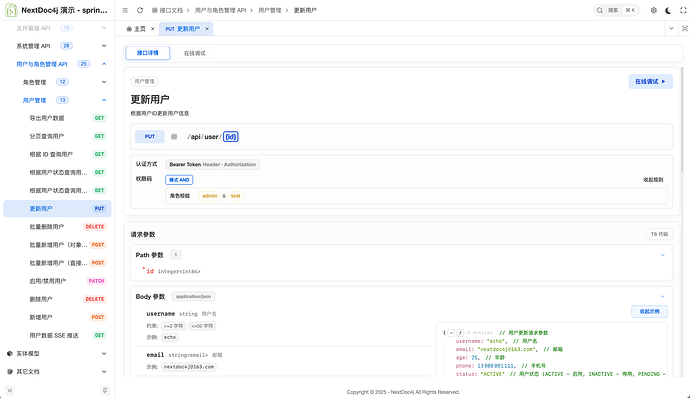
Task: Open the settings gear icon
Action: click(x=653, y=10)
